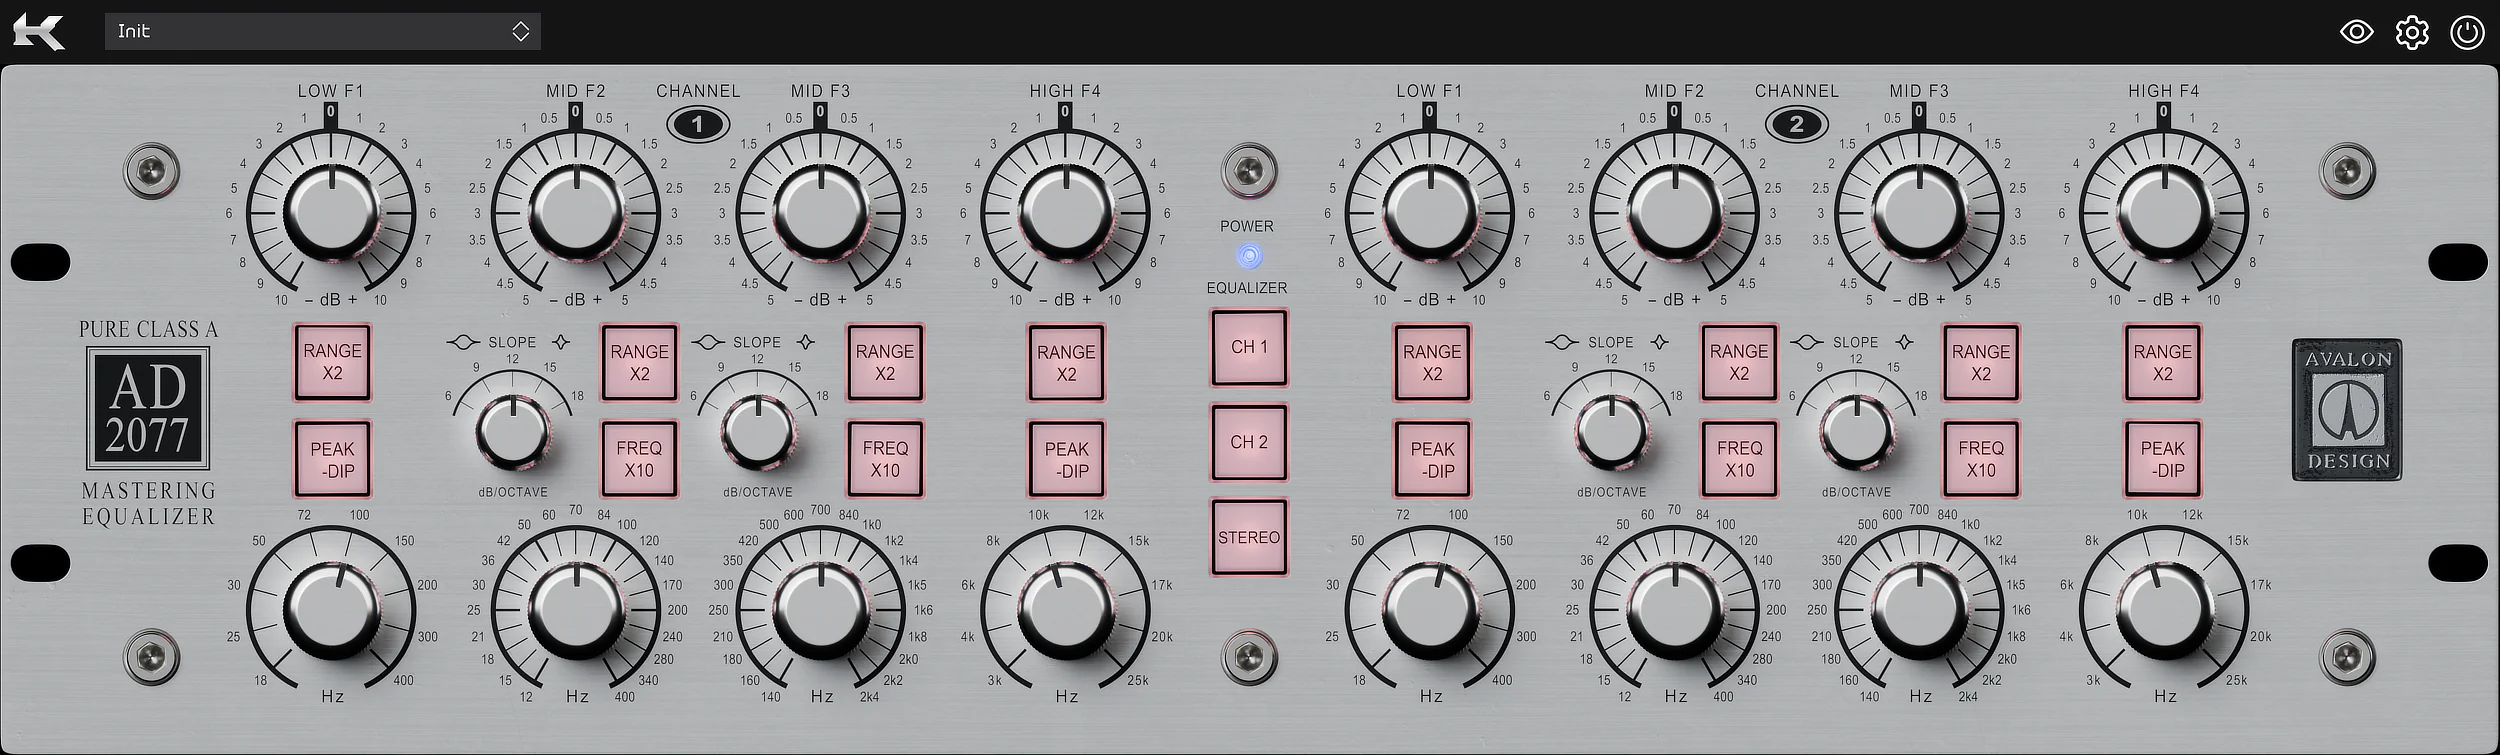This screenshot has height=755, width=2500.
Task: Click wide slope icon beside Channel 2 MID F3
Action: tap(1806, 342)
